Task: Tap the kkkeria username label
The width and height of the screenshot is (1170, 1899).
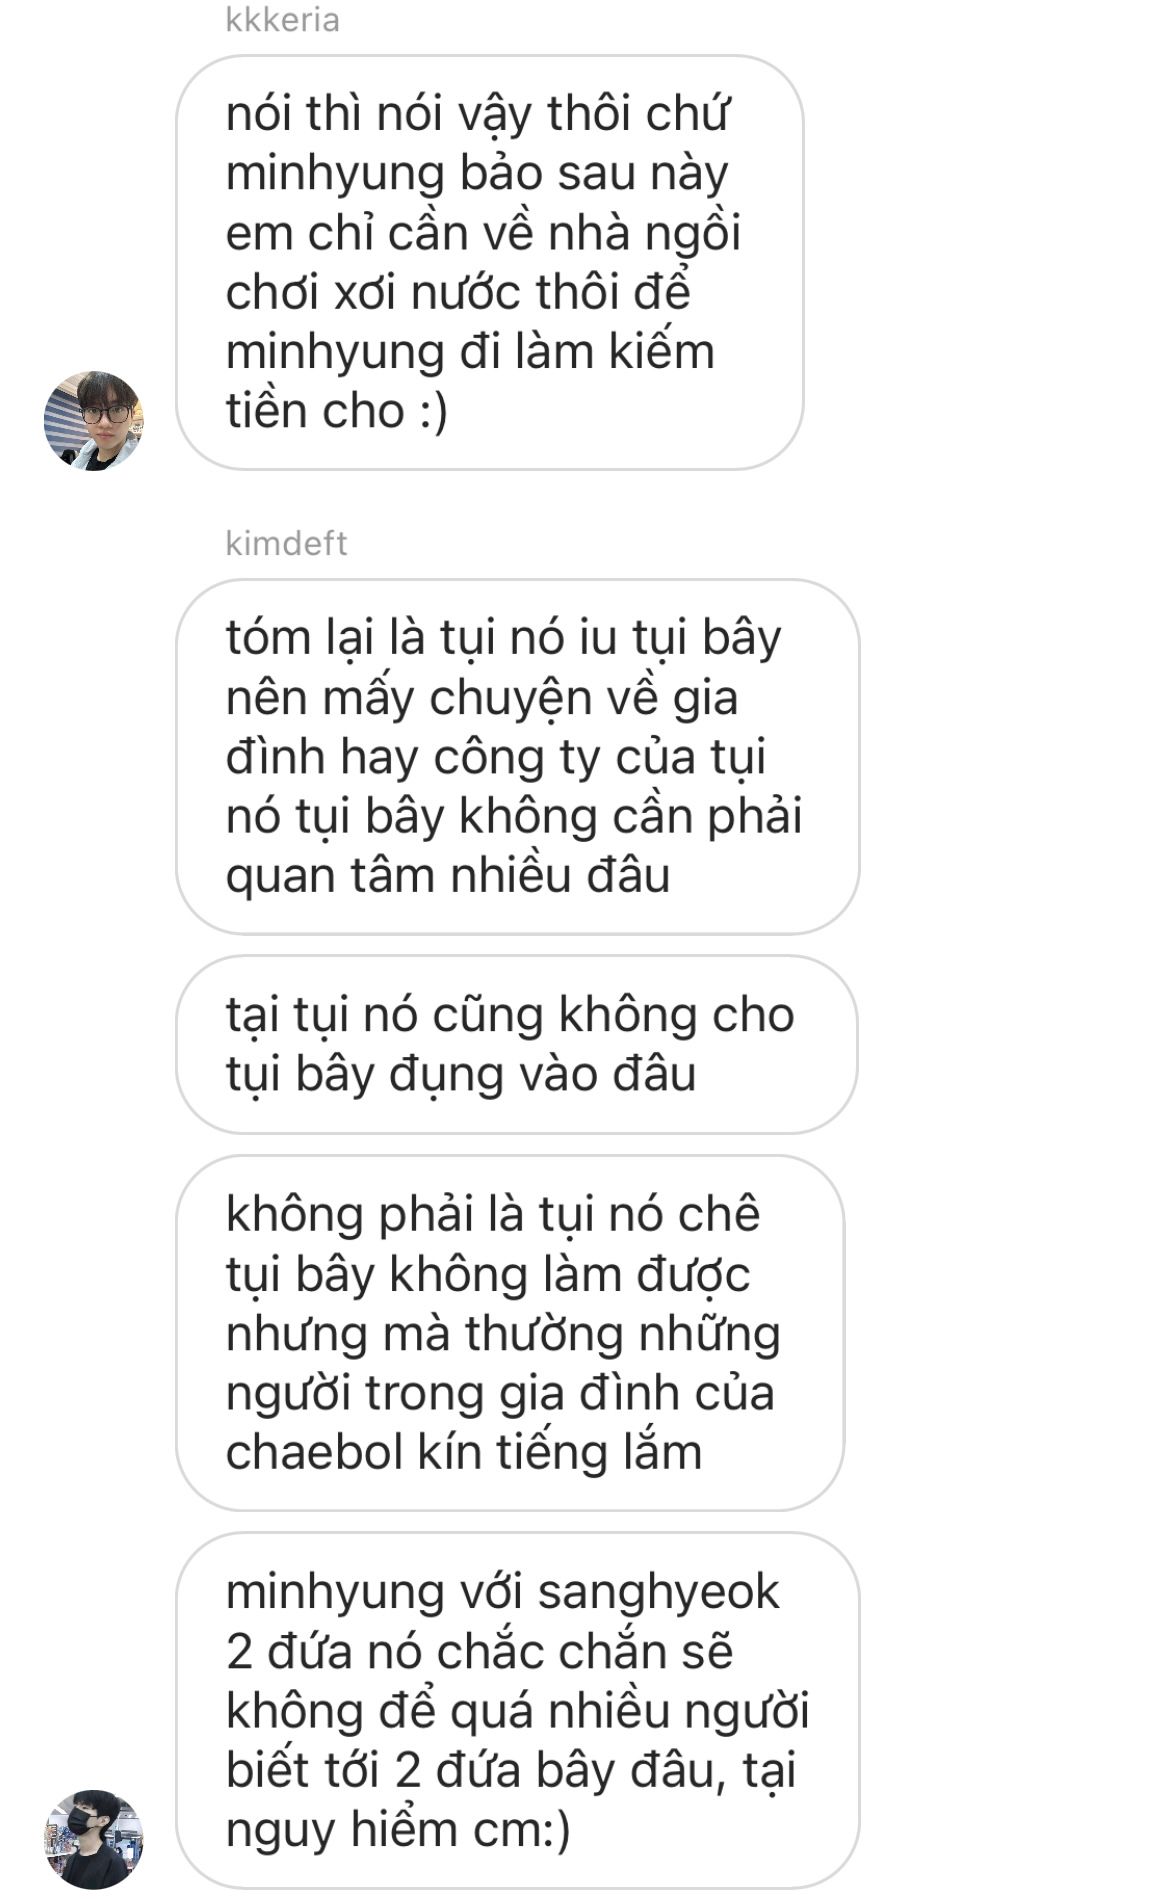Action: 282,20
